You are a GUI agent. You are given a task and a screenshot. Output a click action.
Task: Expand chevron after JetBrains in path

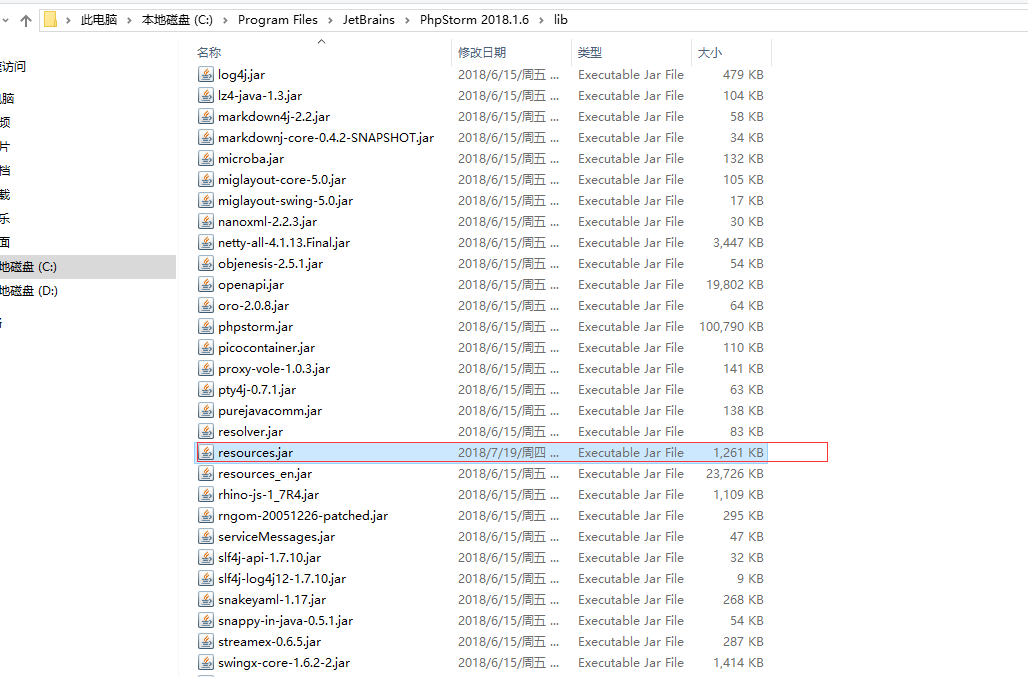407,20
